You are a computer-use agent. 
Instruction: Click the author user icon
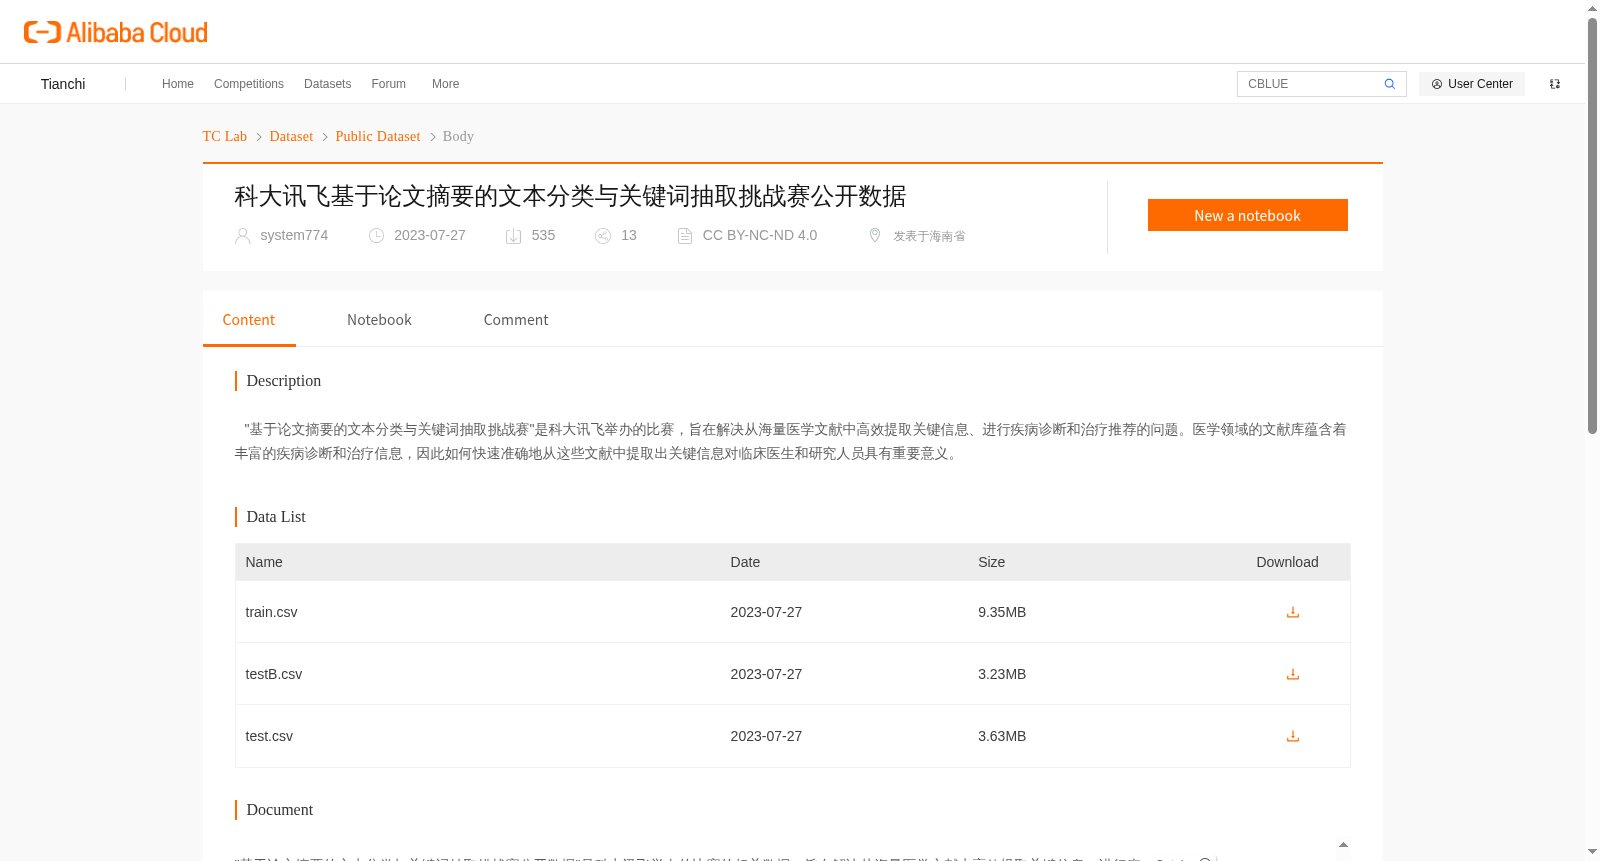(242, 236)
